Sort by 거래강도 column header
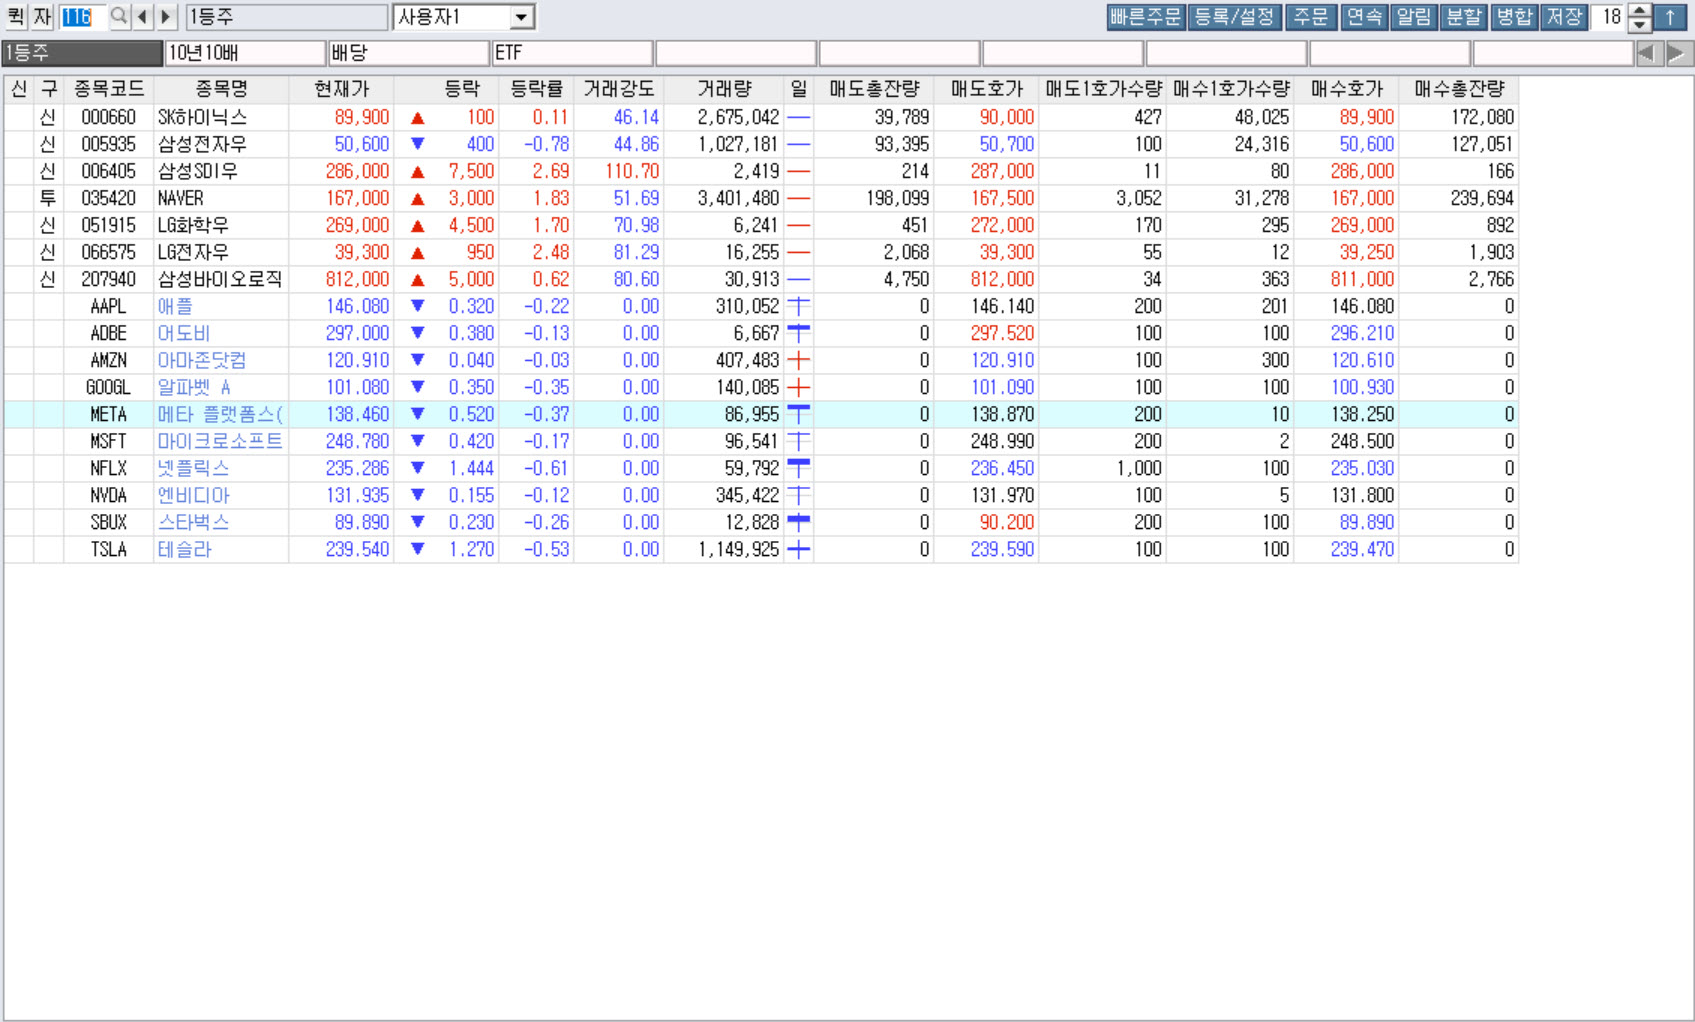This screenshot has width=1695, height=1022. (618, 89)
